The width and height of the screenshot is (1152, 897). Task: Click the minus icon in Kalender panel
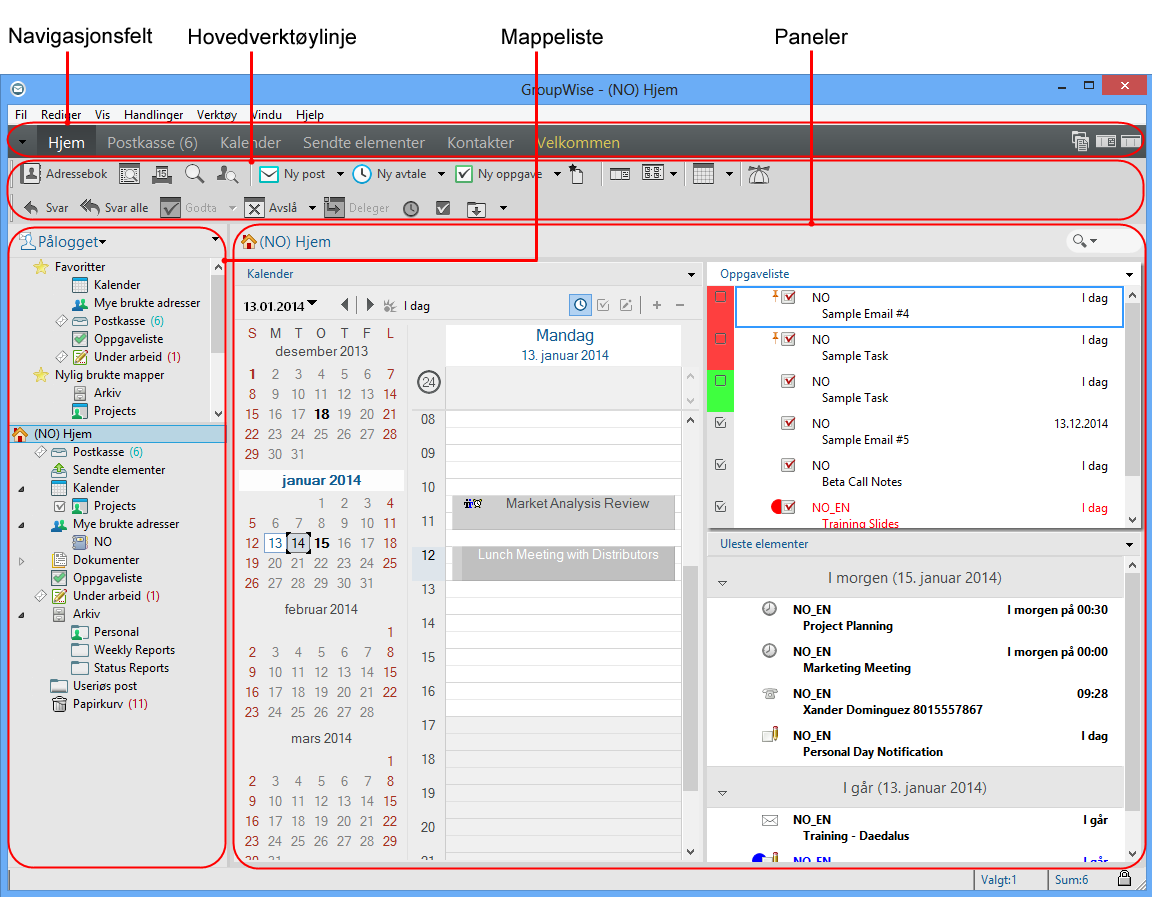(680, 305)
